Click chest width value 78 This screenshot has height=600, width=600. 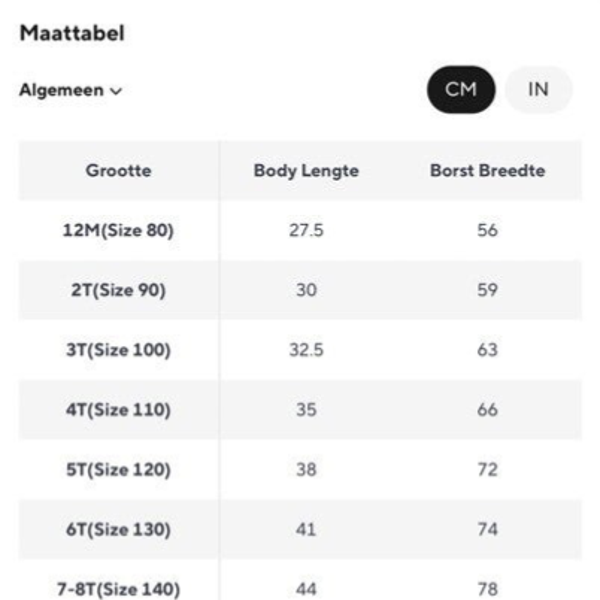pos(487,588)
